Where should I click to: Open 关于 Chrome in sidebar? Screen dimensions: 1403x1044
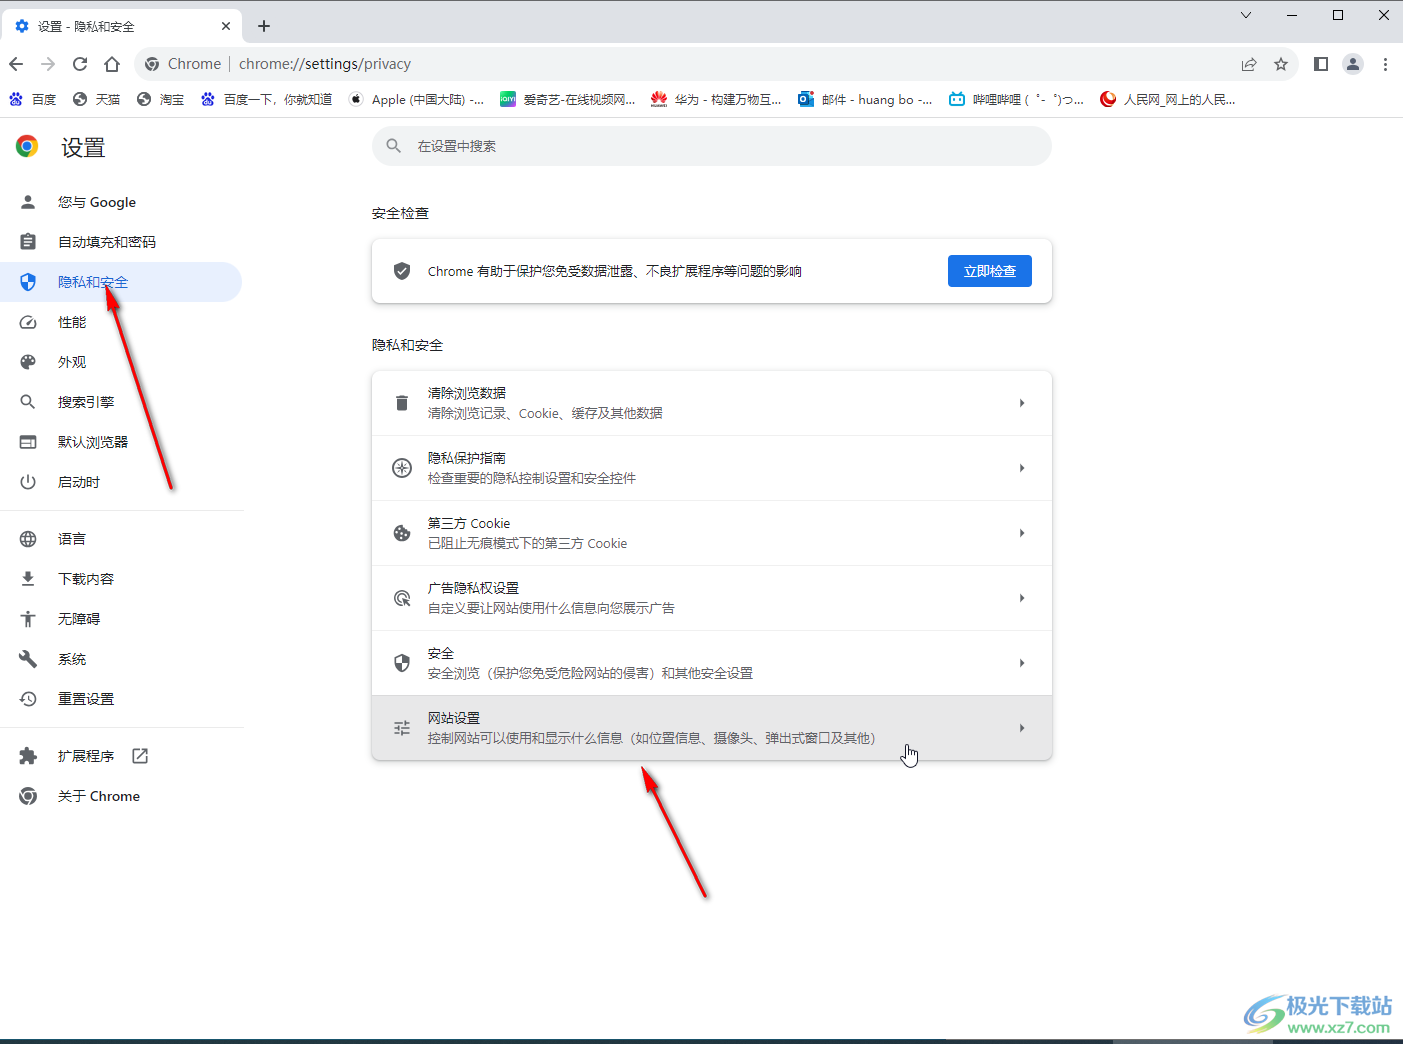[x=121, y=796]
